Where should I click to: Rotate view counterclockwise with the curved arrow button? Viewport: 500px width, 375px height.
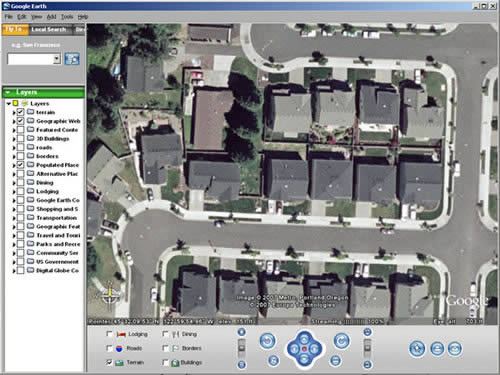(x=267, y=341)
